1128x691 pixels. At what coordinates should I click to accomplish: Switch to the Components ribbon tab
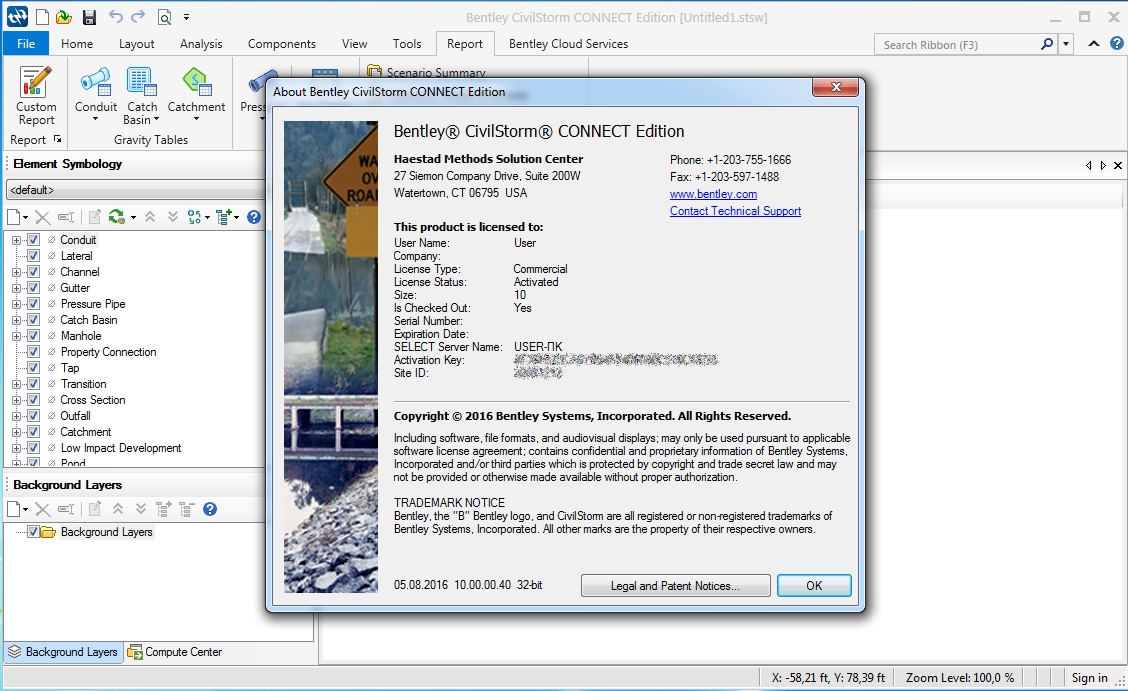coord(281,44)
